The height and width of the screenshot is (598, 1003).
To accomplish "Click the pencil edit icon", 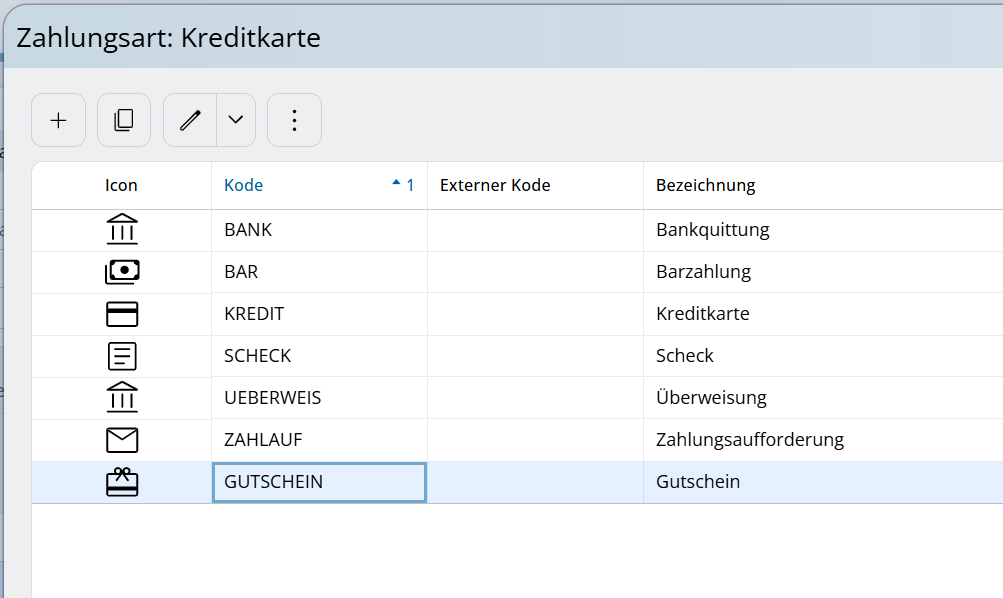I will 190,120.
